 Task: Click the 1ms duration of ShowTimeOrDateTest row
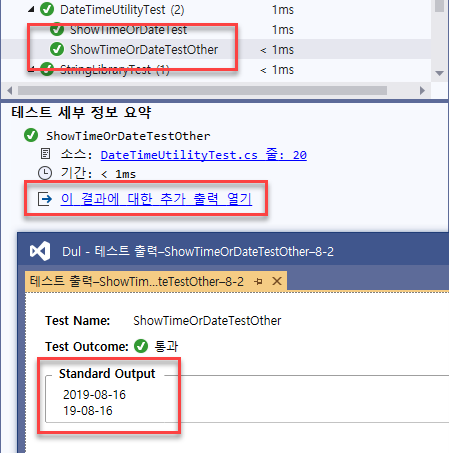283,30
